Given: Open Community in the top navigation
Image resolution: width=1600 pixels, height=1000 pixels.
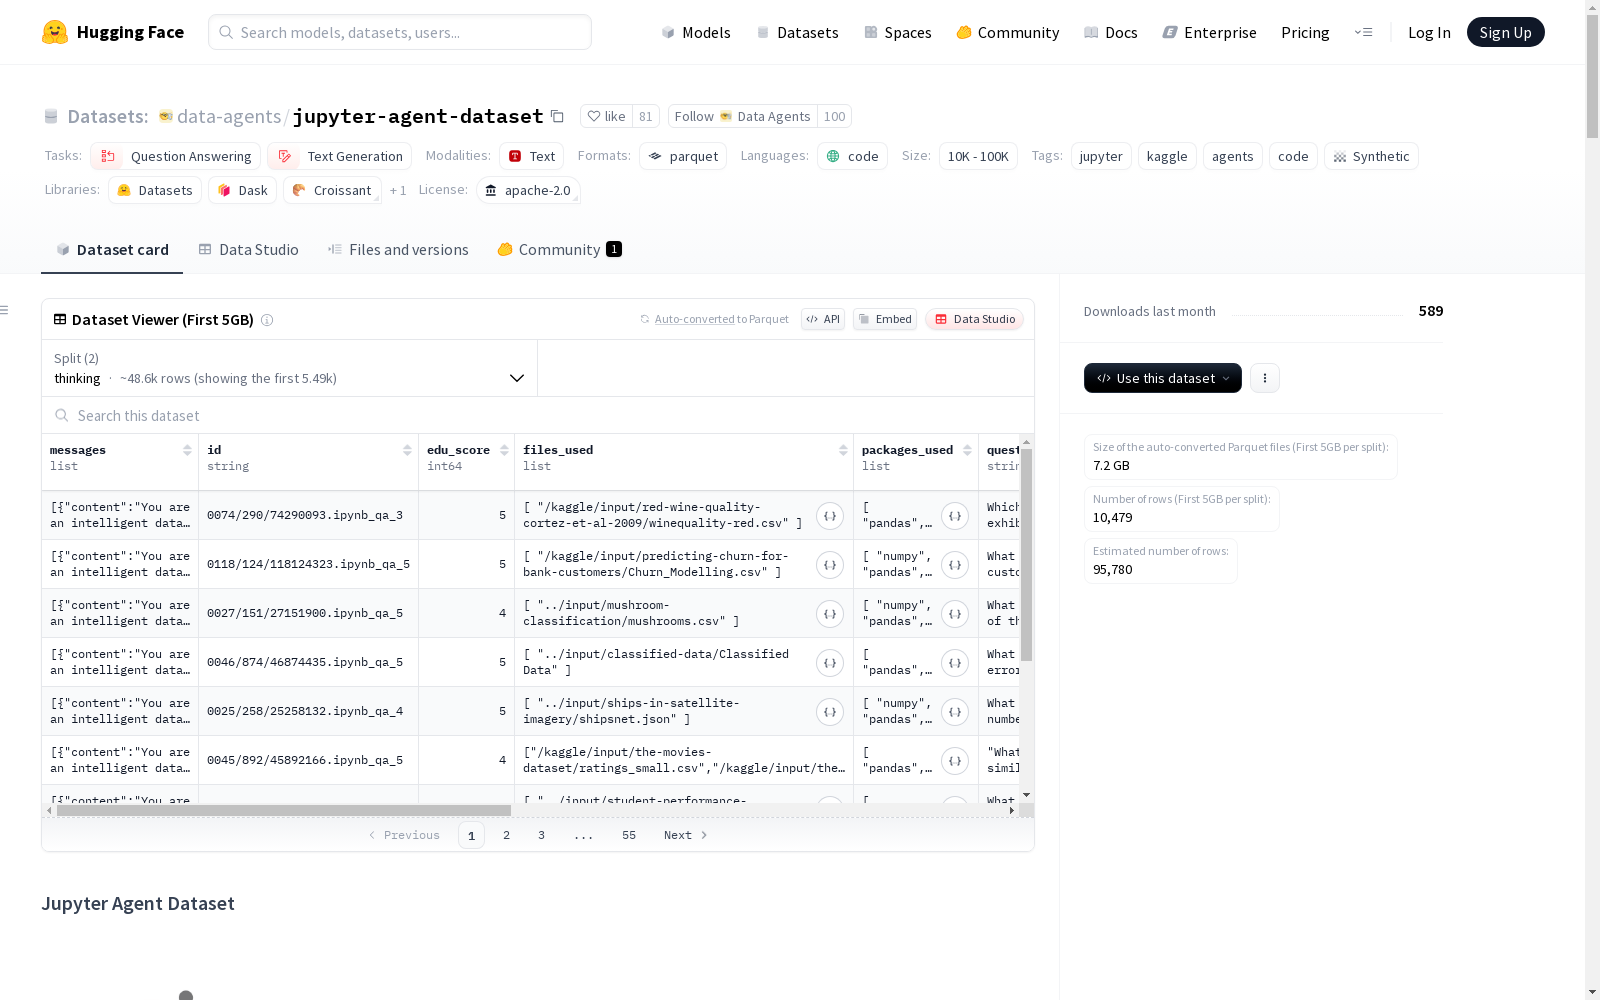Looking at the screenshot, I should coord(1008,33).
